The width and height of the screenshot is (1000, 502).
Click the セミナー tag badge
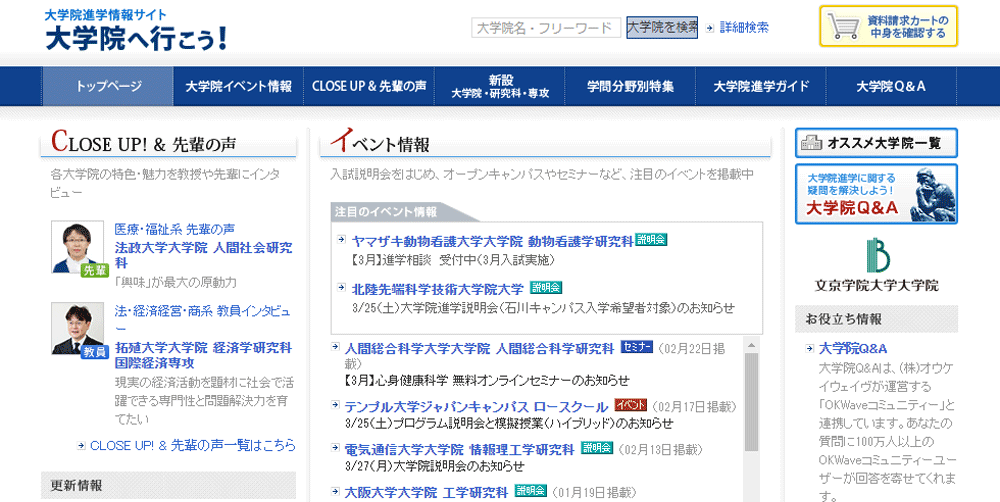pos(636,348)
